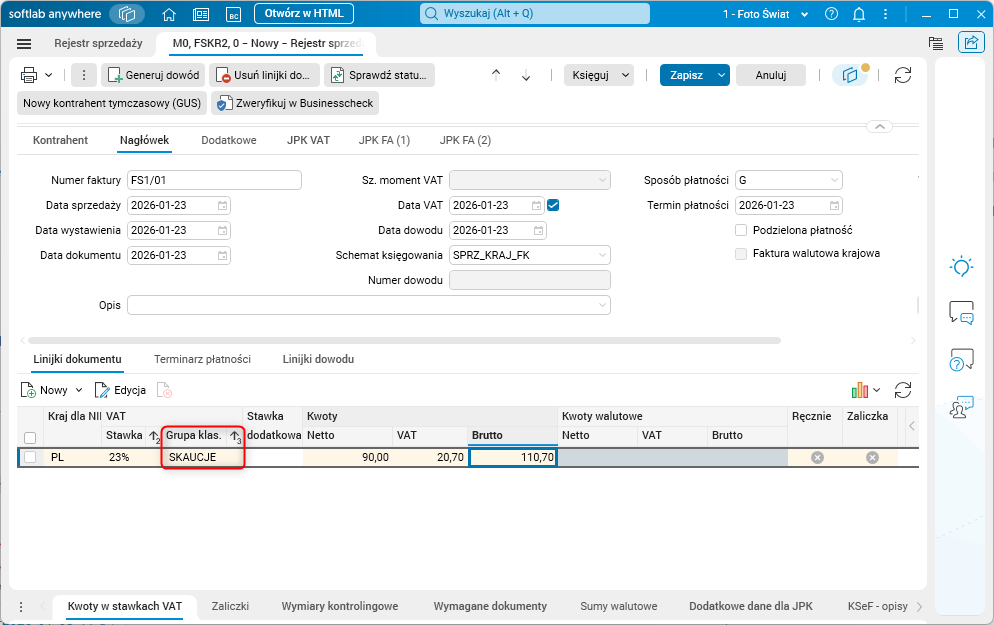Image resolution: width=994 pixels, height=625 pixels.
Task: Expand the Opis dropdown
Action: 602,305
